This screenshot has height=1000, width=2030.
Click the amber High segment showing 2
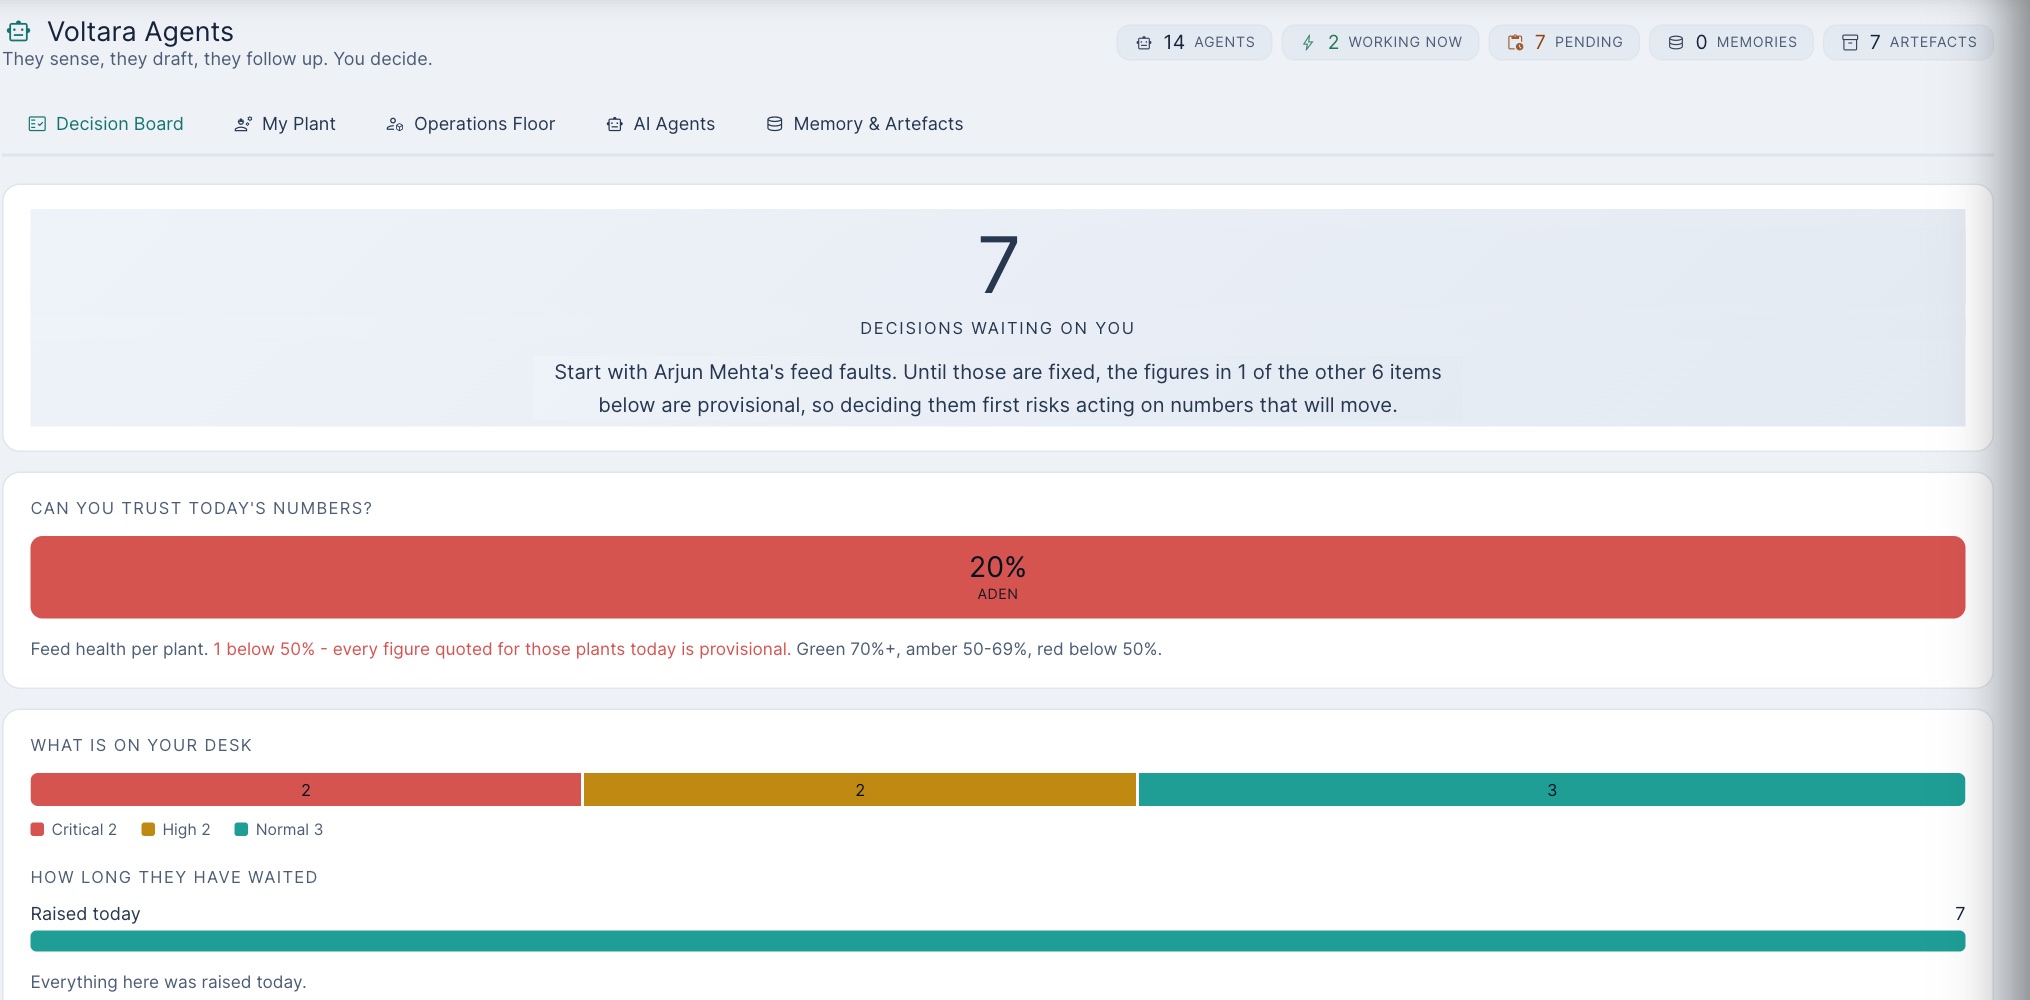[x=860, y=789]
